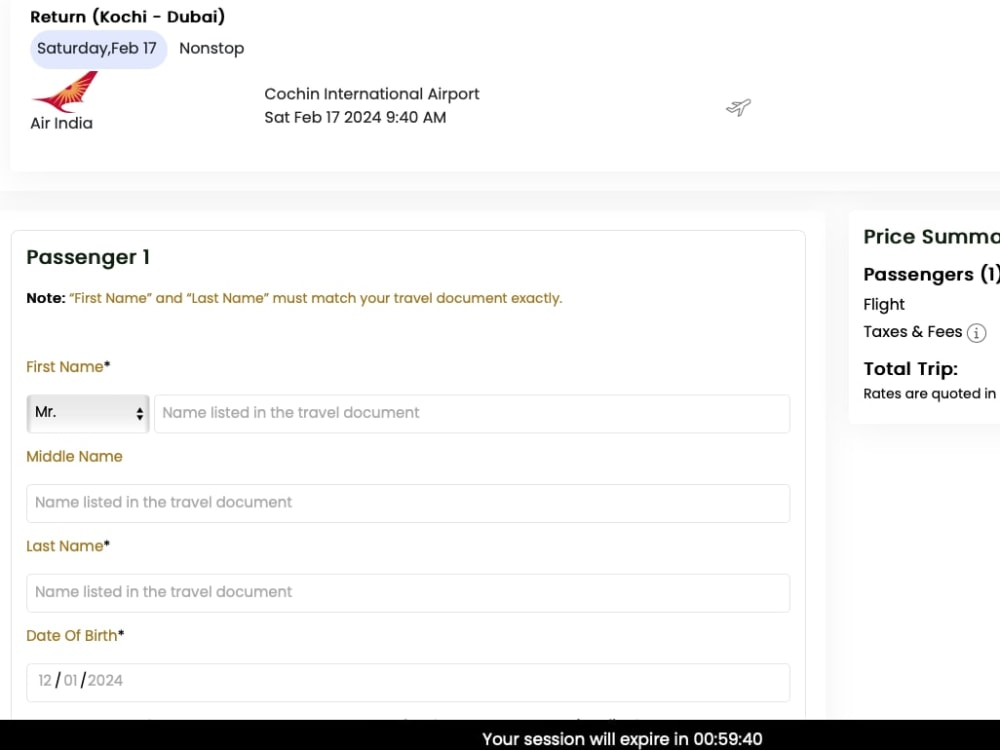Click the Date Of Birth field
1000x750 pixels.
coord(407,681)
